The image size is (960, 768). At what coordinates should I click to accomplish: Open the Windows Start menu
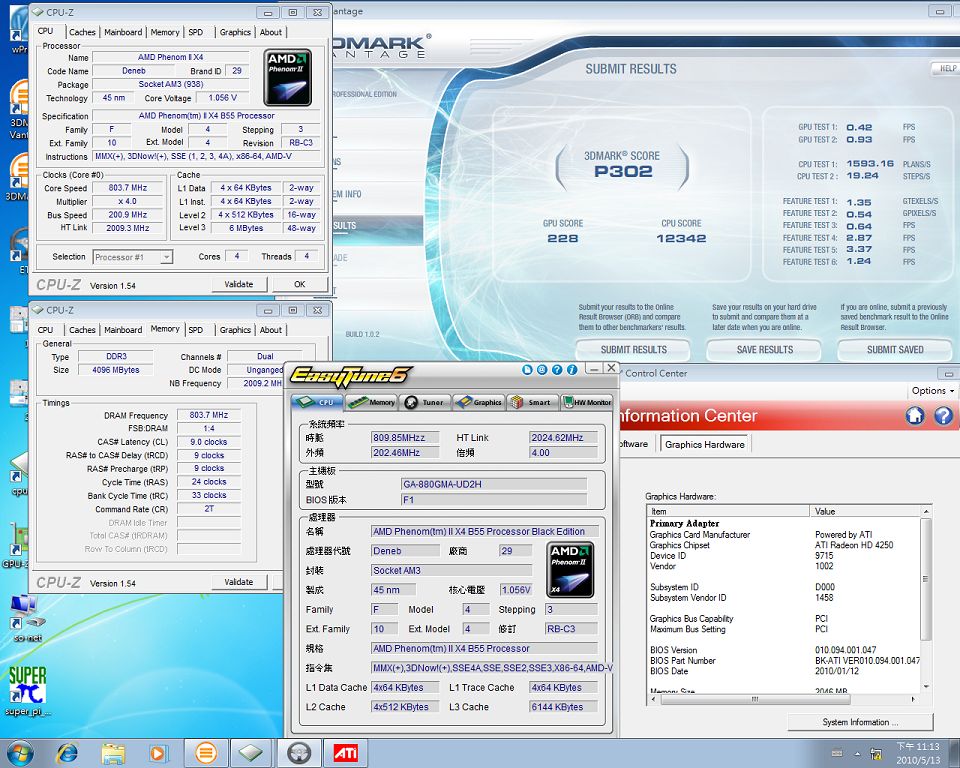18,753
